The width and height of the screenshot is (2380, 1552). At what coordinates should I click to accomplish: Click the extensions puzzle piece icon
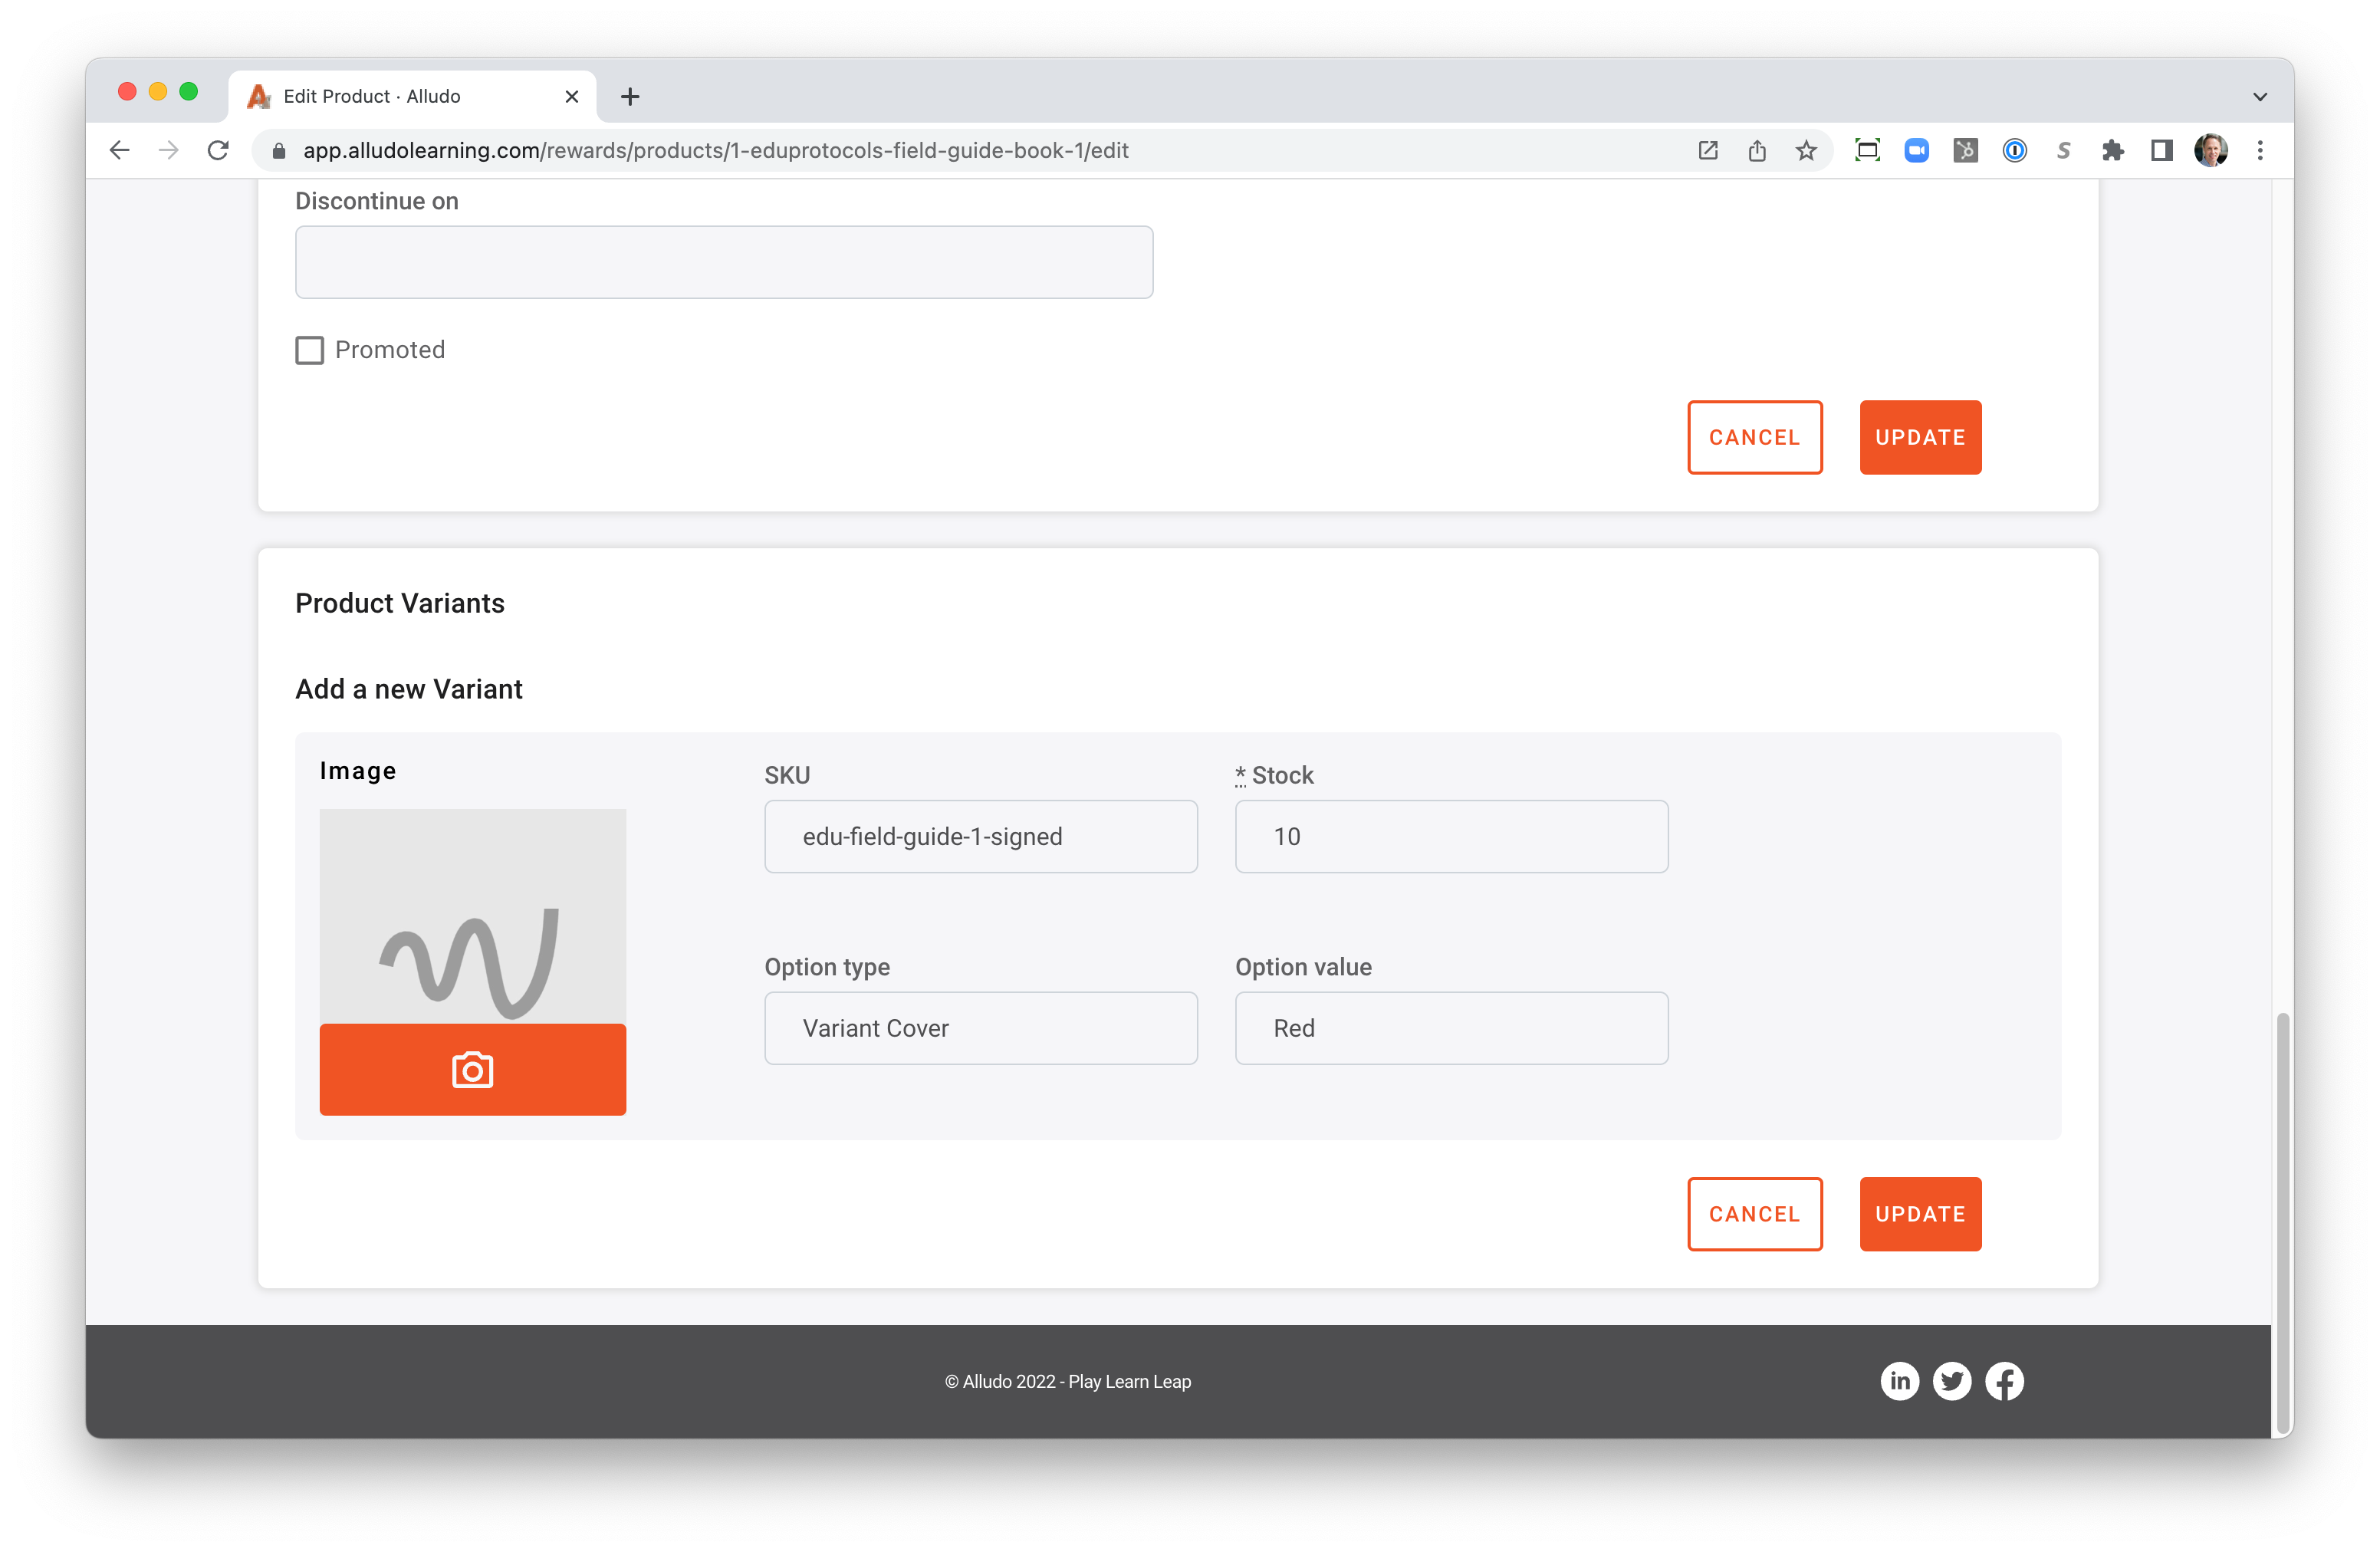2113,150
